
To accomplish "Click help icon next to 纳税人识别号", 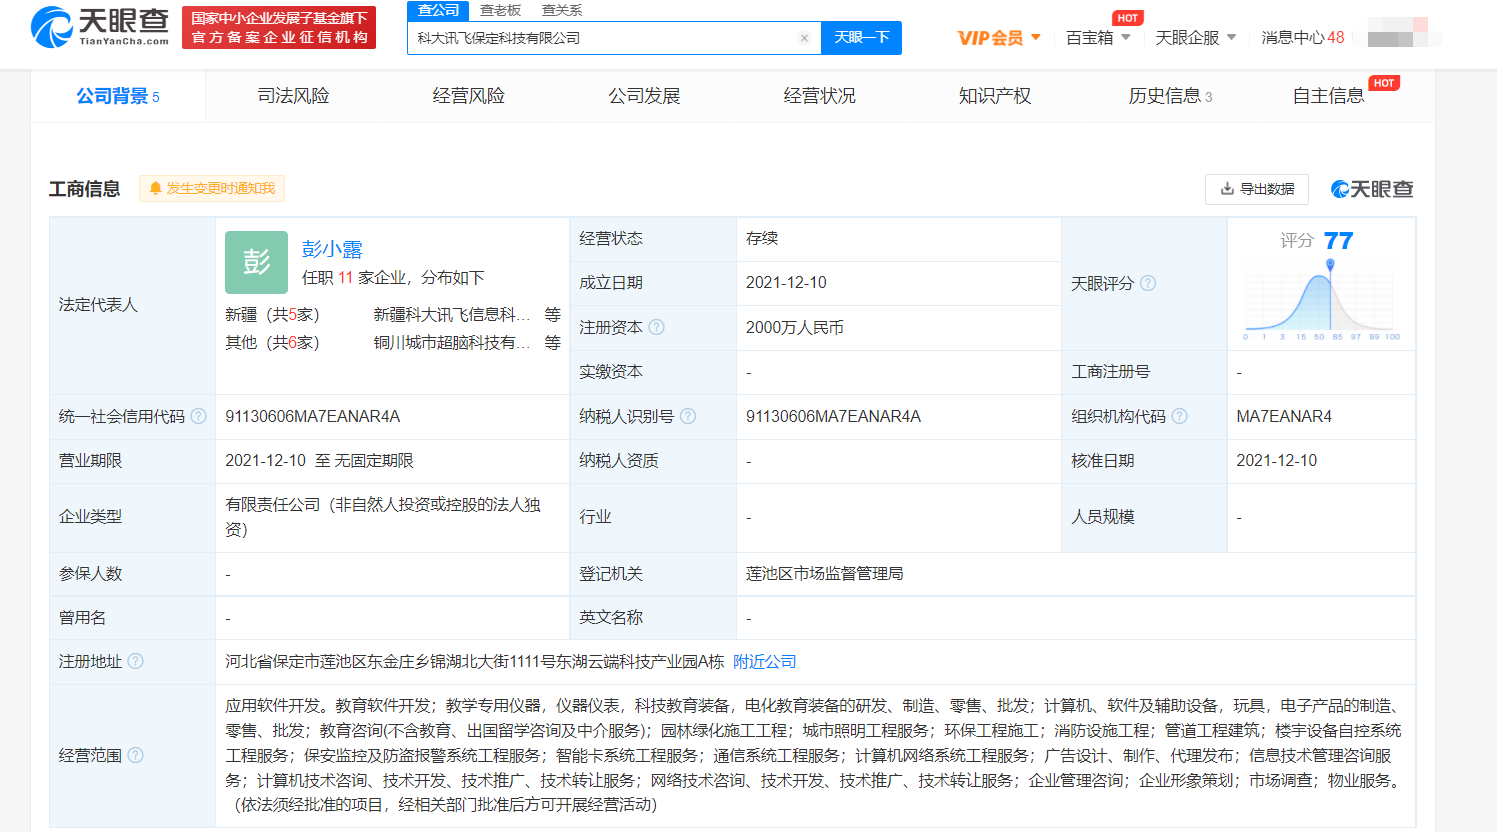I will (688, 416).
